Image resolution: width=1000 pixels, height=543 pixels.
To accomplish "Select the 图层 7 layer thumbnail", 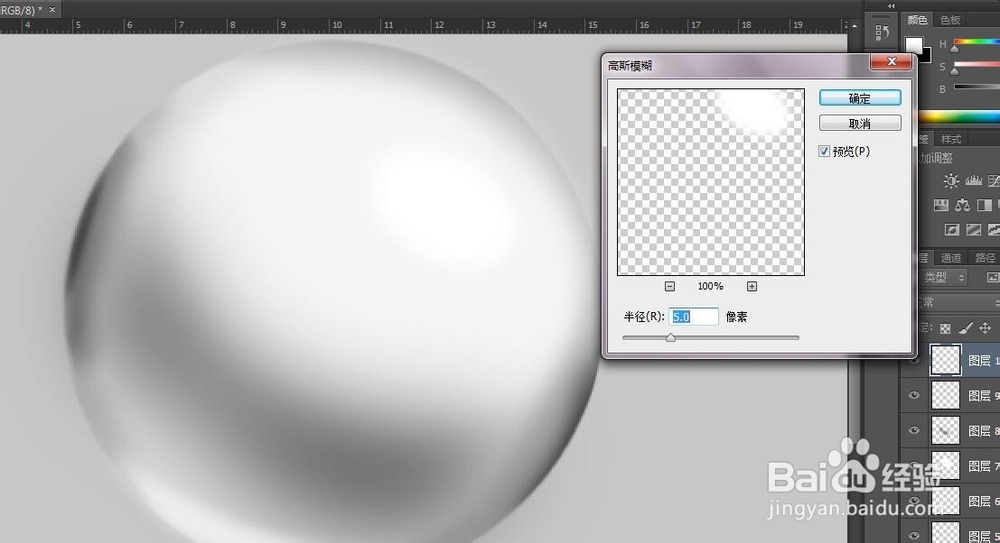I will 945,466.
